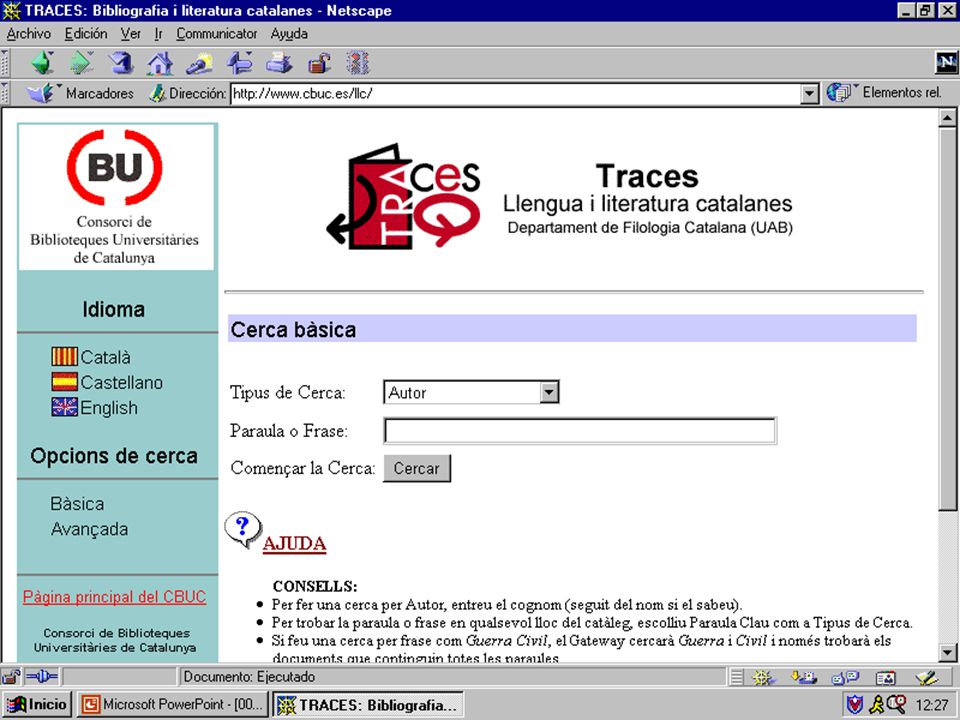Screen dimensions: 960x720
Task: Open Navigator ship wheel component icon
Action: (x=763, y=677)
